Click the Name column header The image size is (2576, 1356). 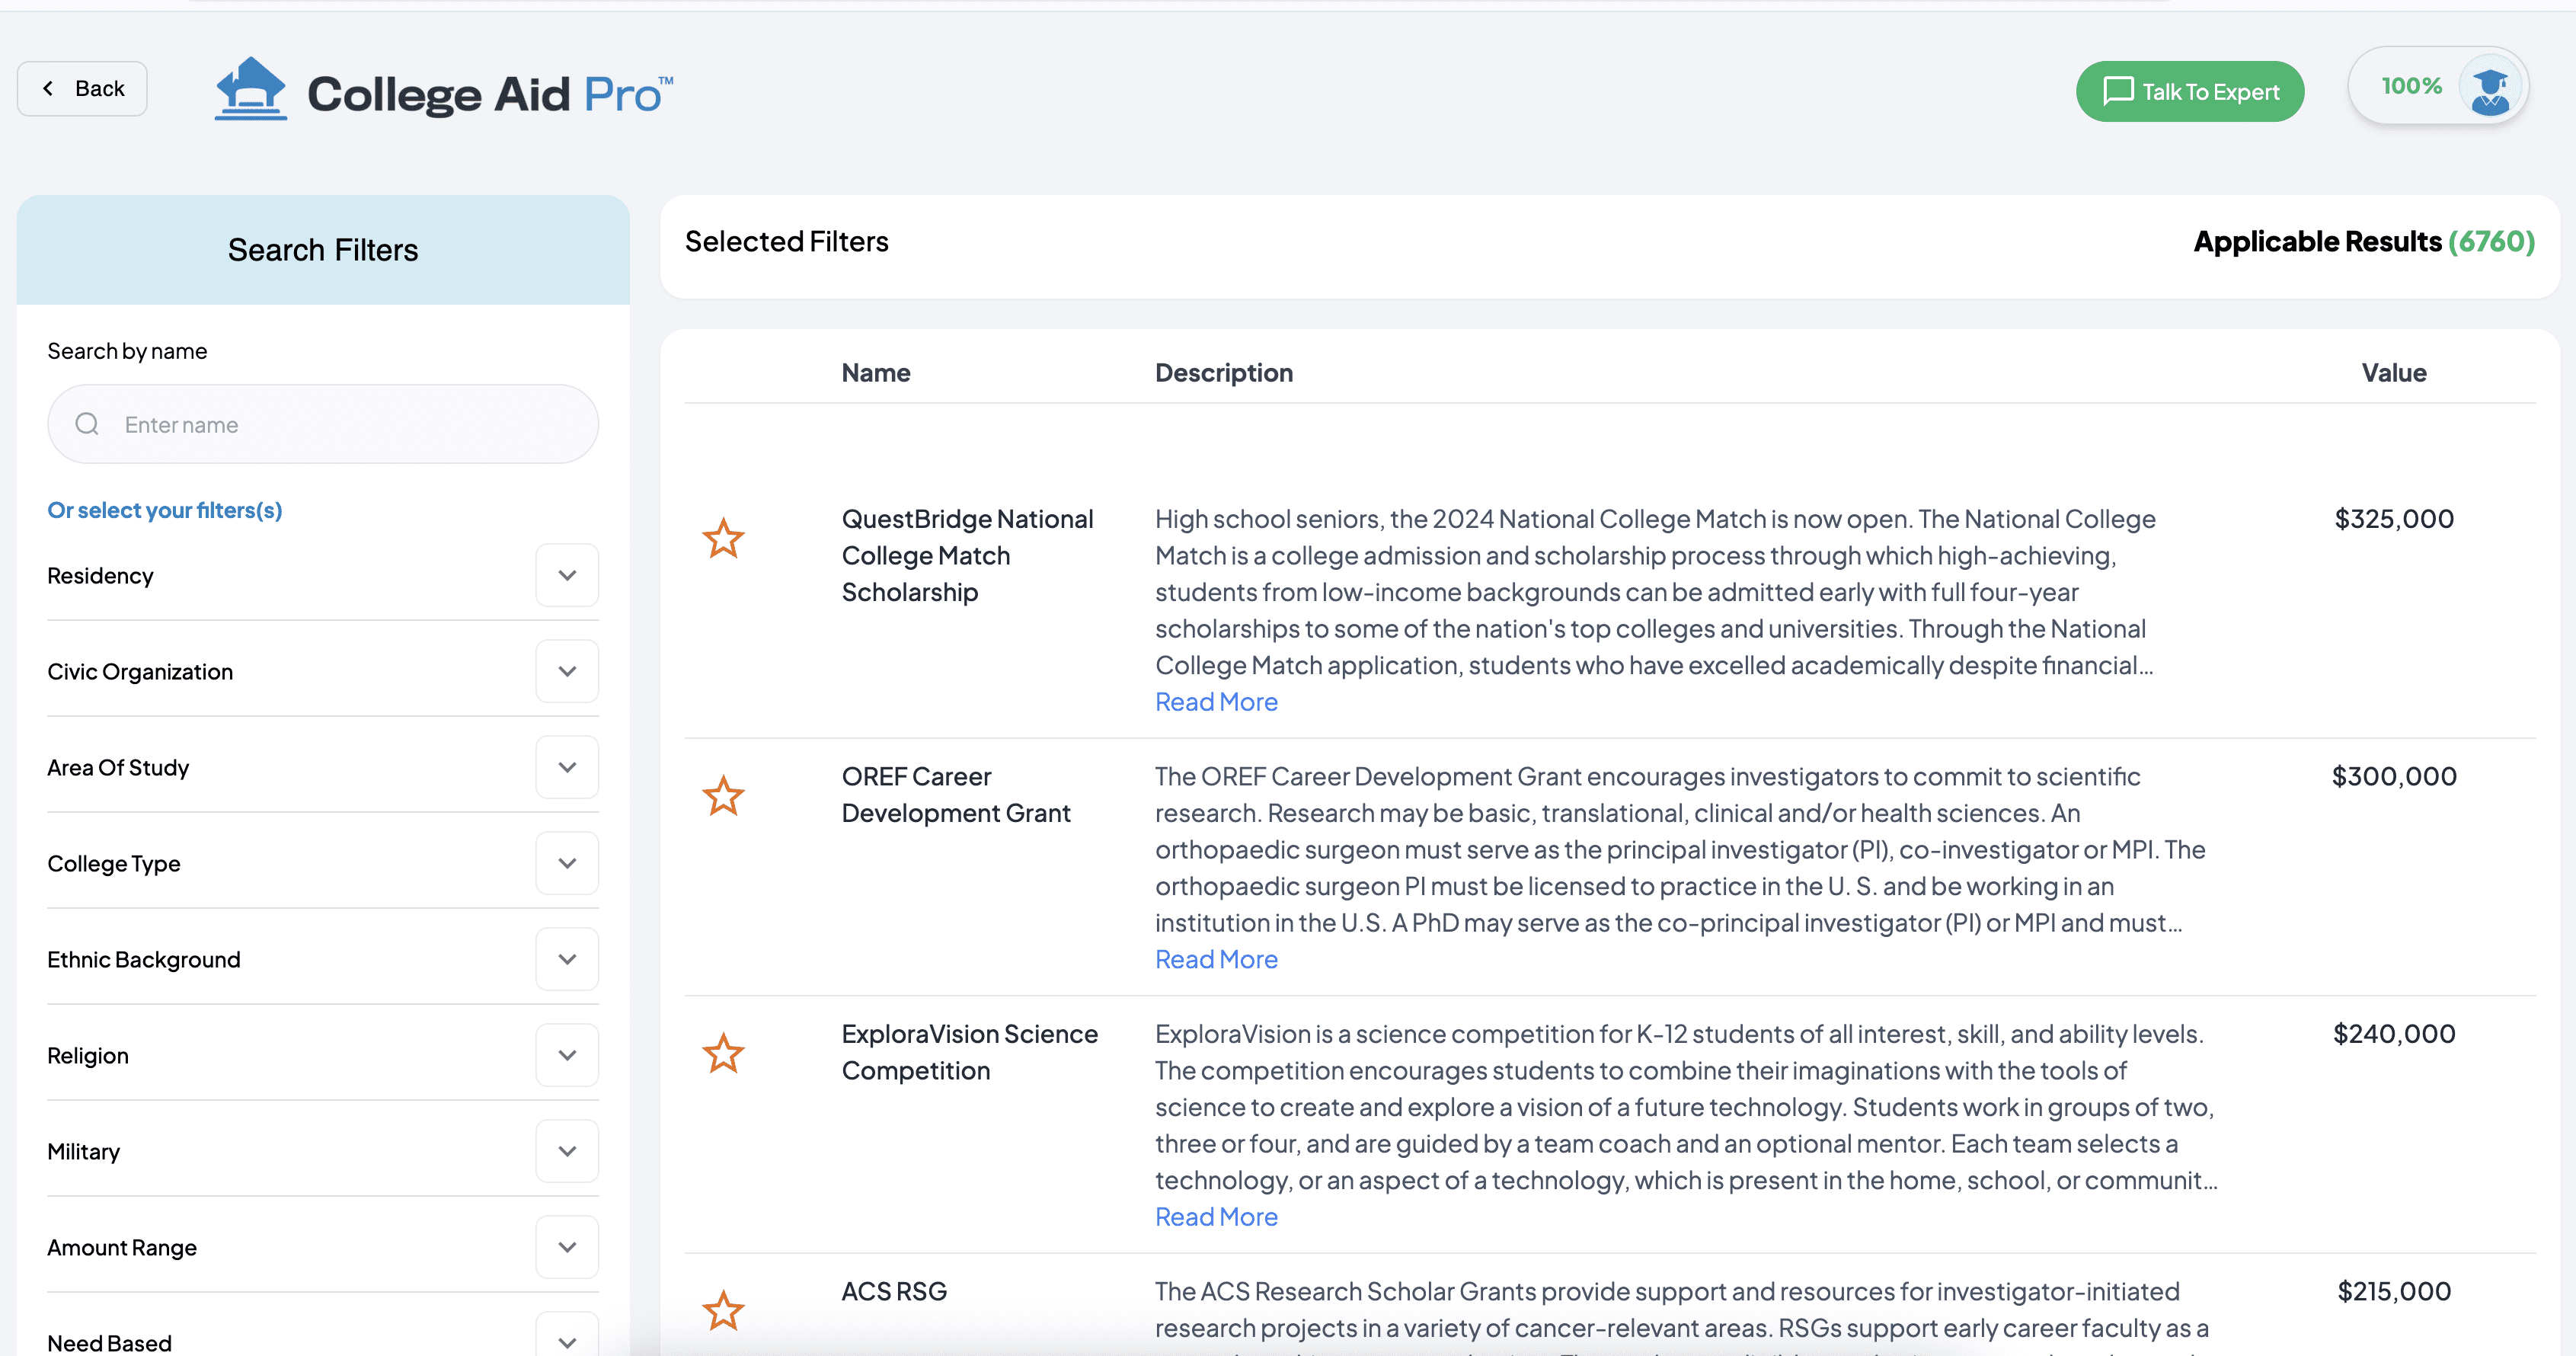pyautogui.click(x=876, y=373)
